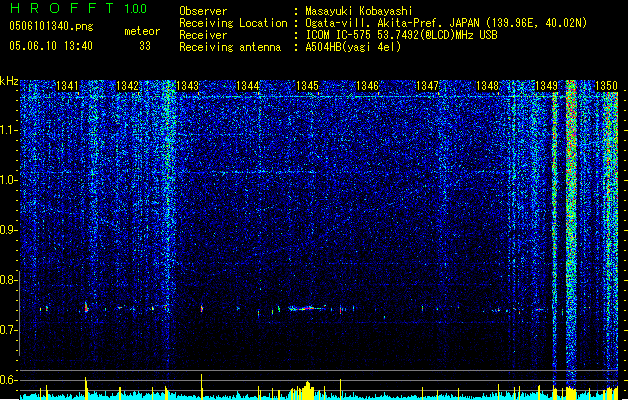
Task: Click the 1.1 kHz axis label
Action: click(9, 130)
